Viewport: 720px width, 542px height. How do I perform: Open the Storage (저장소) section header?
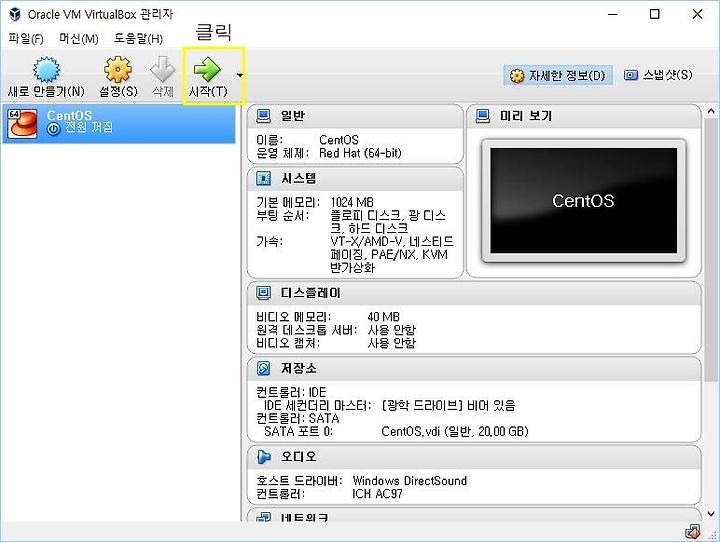point(474,368)
